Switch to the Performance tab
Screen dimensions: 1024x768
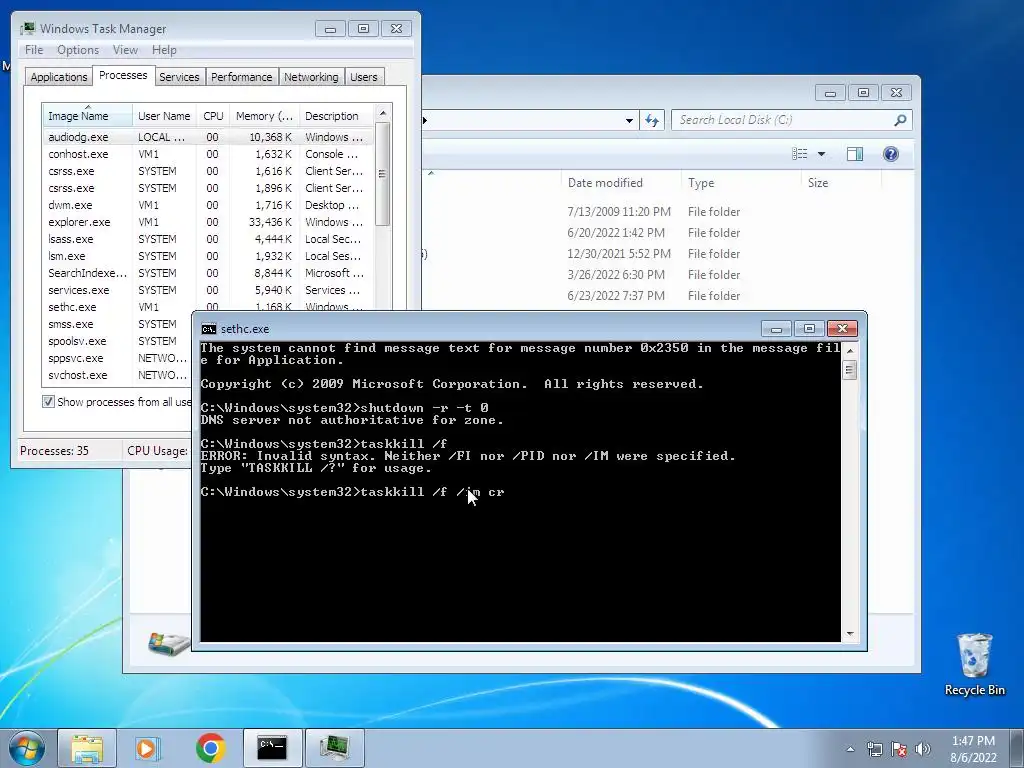click(x=241, y=77)
